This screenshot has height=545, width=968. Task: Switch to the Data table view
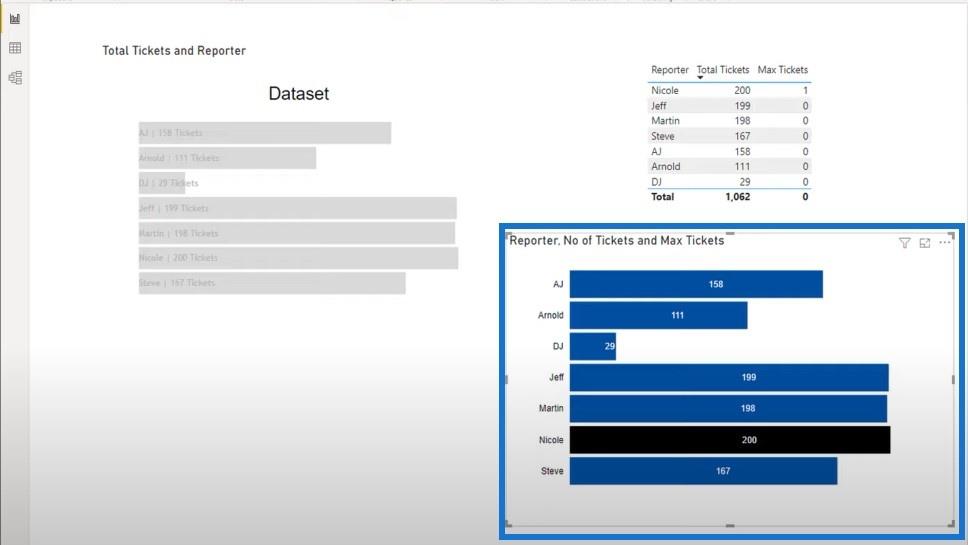pyautogui.click(x=15, y=48)
